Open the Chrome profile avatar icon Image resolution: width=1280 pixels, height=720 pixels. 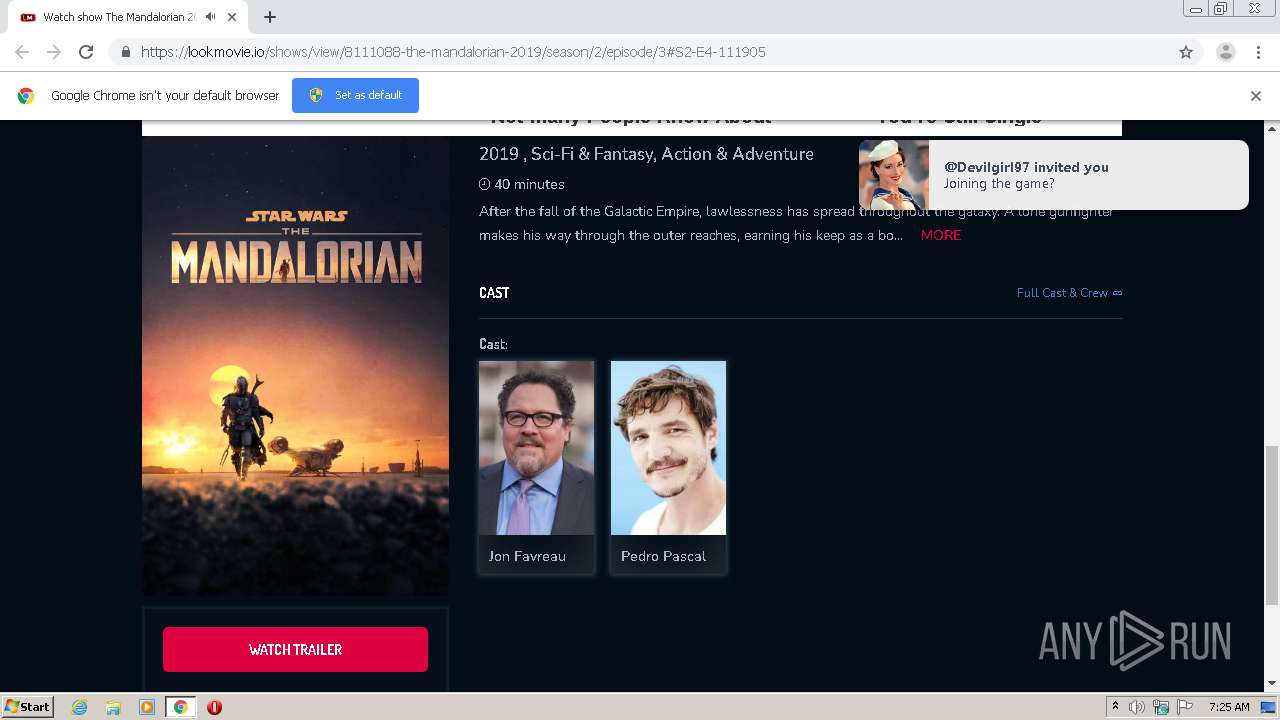[1225, 52]
